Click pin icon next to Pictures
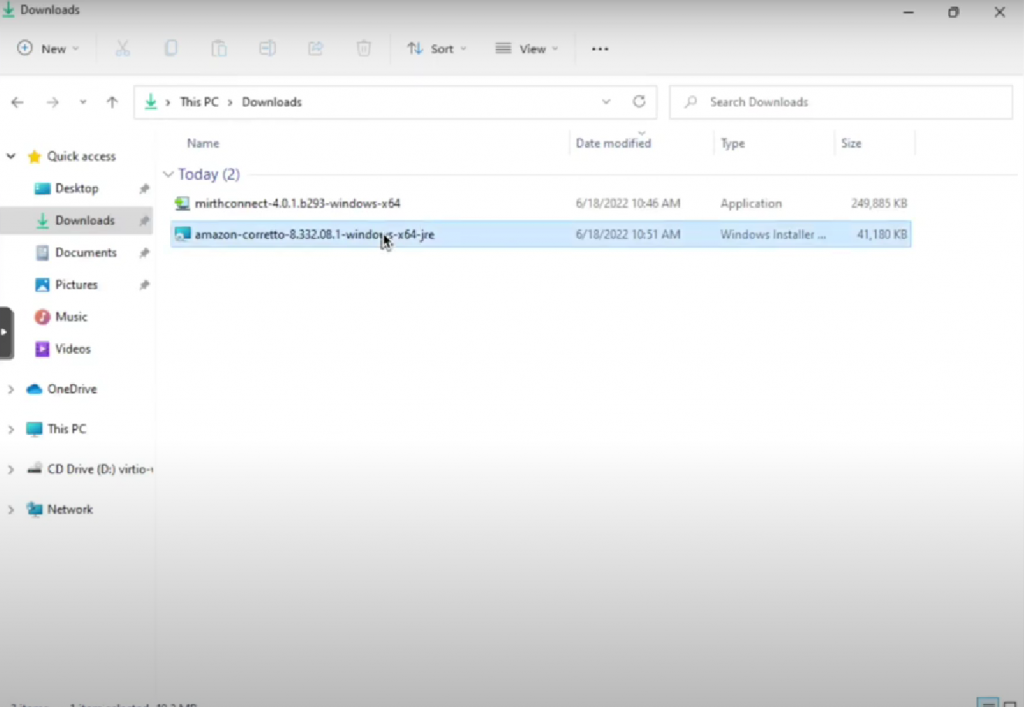This screenshot has width=1024, height=707. pos(144,285)
